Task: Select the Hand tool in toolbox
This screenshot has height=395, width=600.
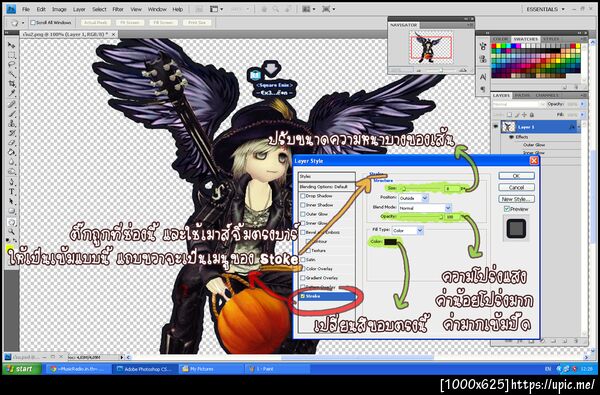Action: pos(12,222)
